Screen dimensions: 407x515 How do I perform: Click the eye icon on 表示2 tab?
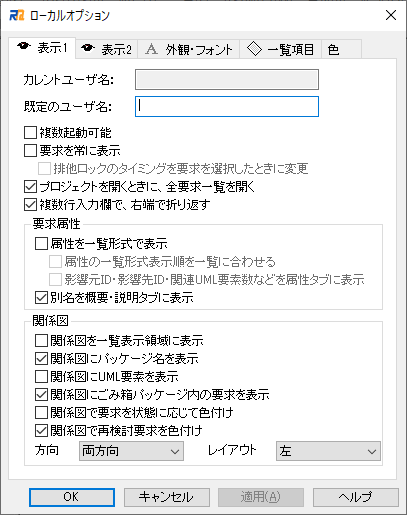point(88,48)
